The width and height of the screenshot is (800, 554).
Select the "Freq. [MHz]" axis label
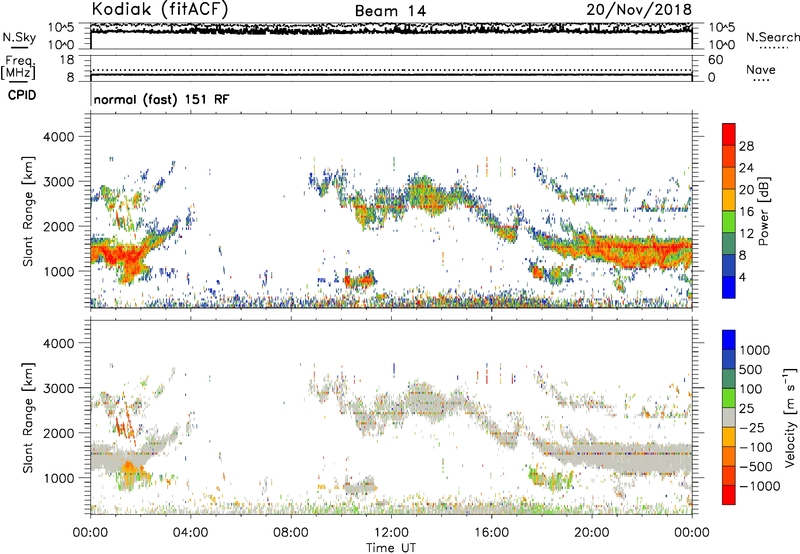coord(18,67)
